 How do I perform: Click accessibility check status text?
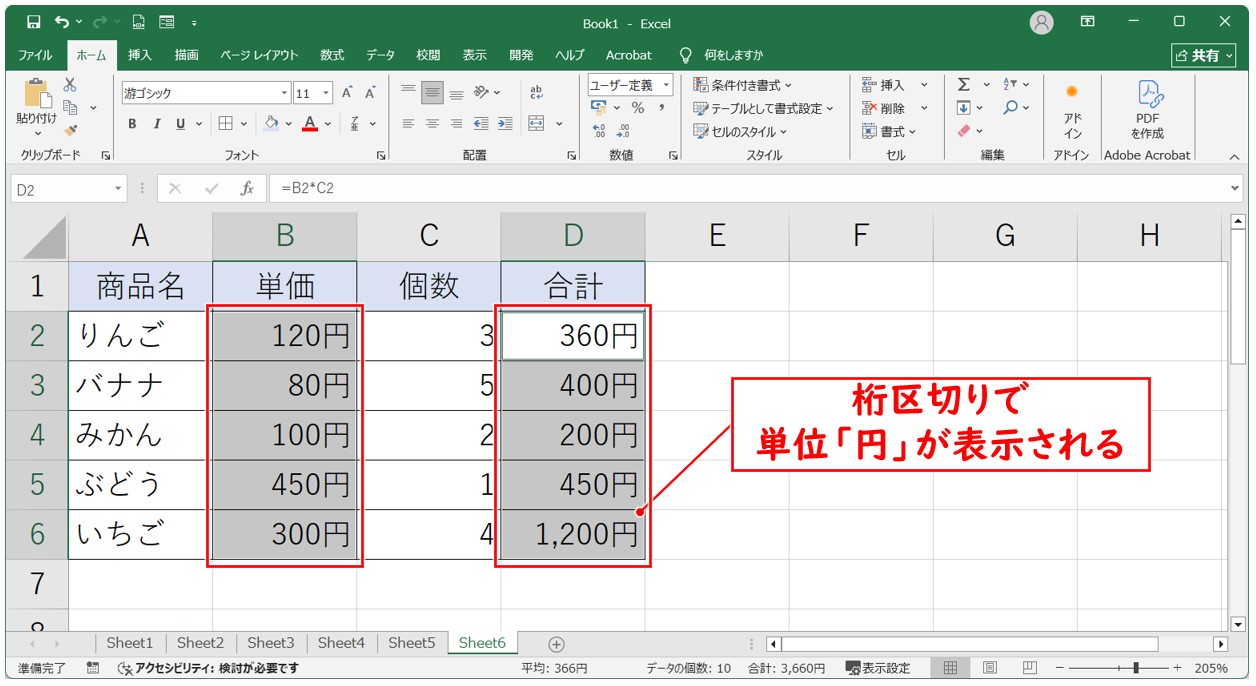pos(208,668)
